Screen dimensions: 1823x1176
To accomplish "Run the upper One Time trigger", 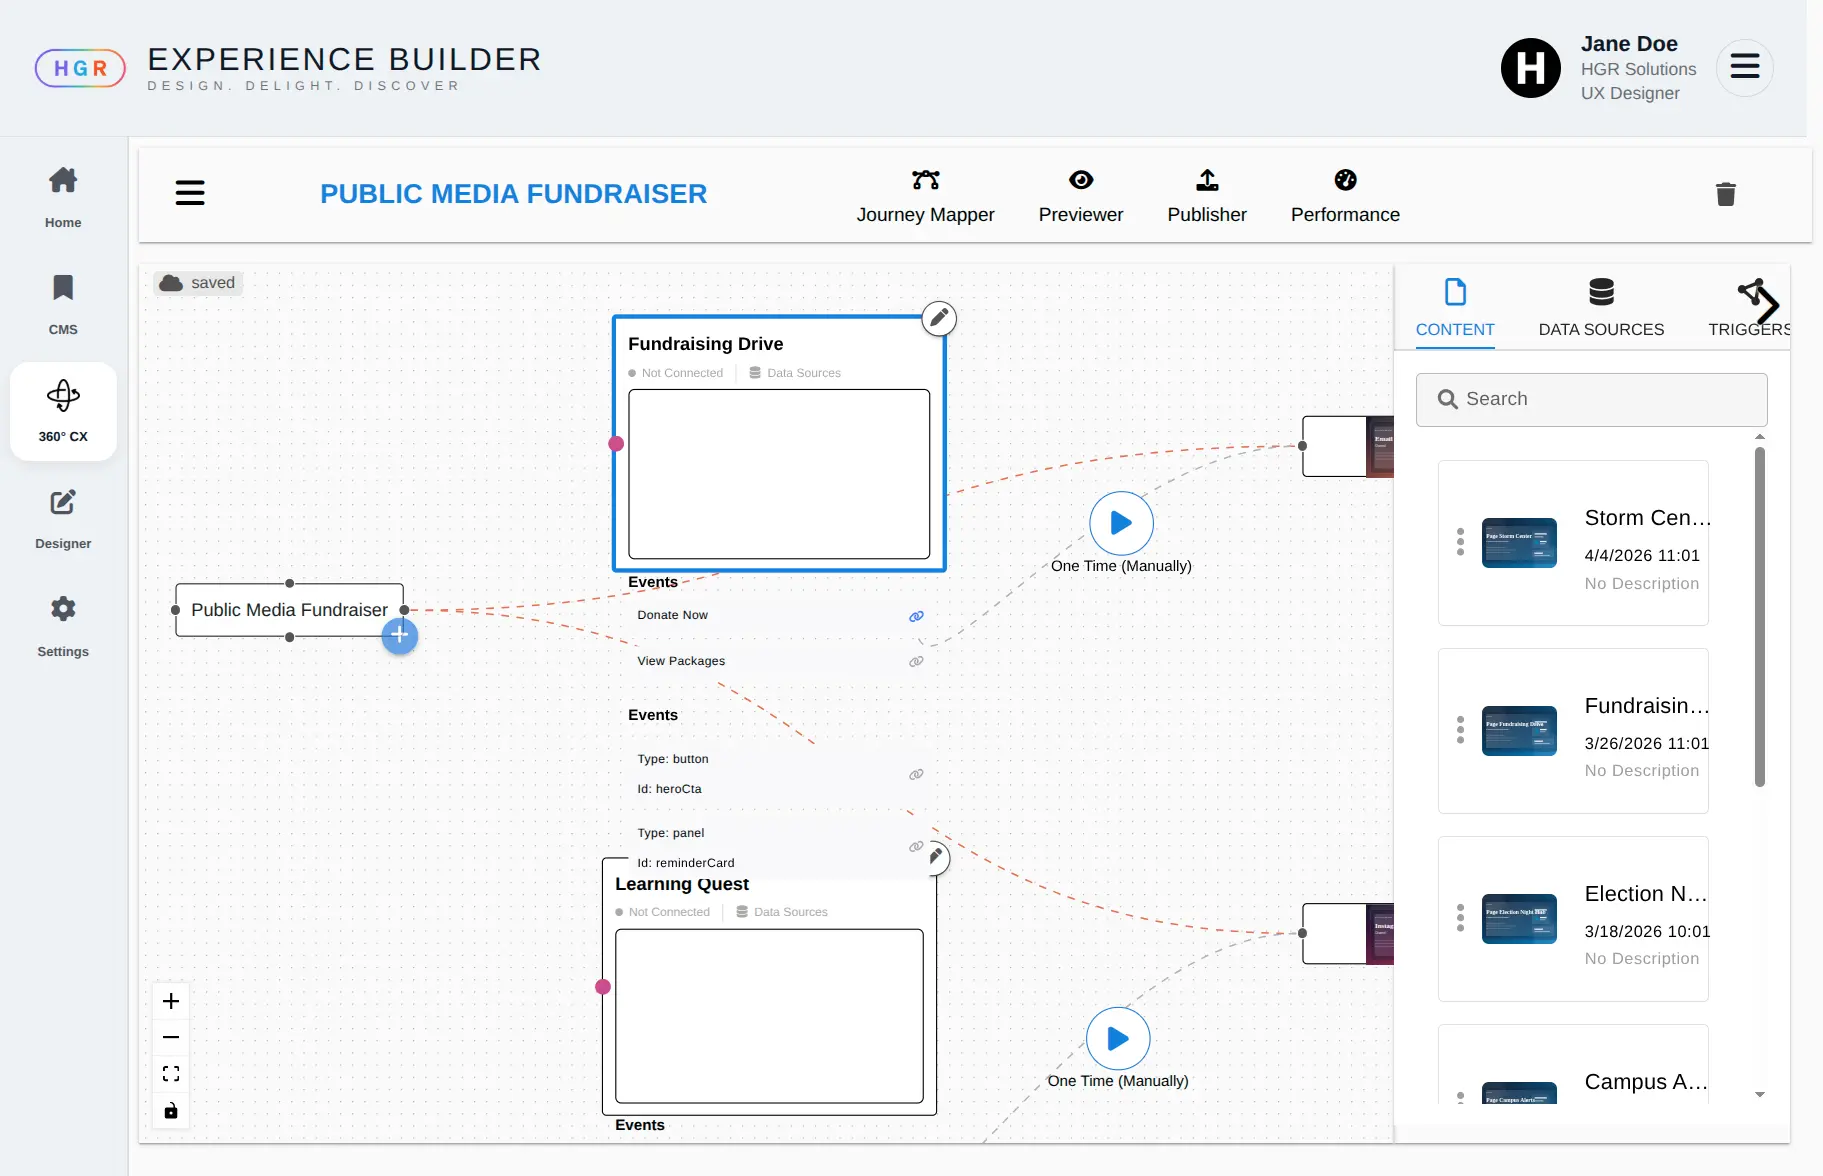I will point(1120,523).
